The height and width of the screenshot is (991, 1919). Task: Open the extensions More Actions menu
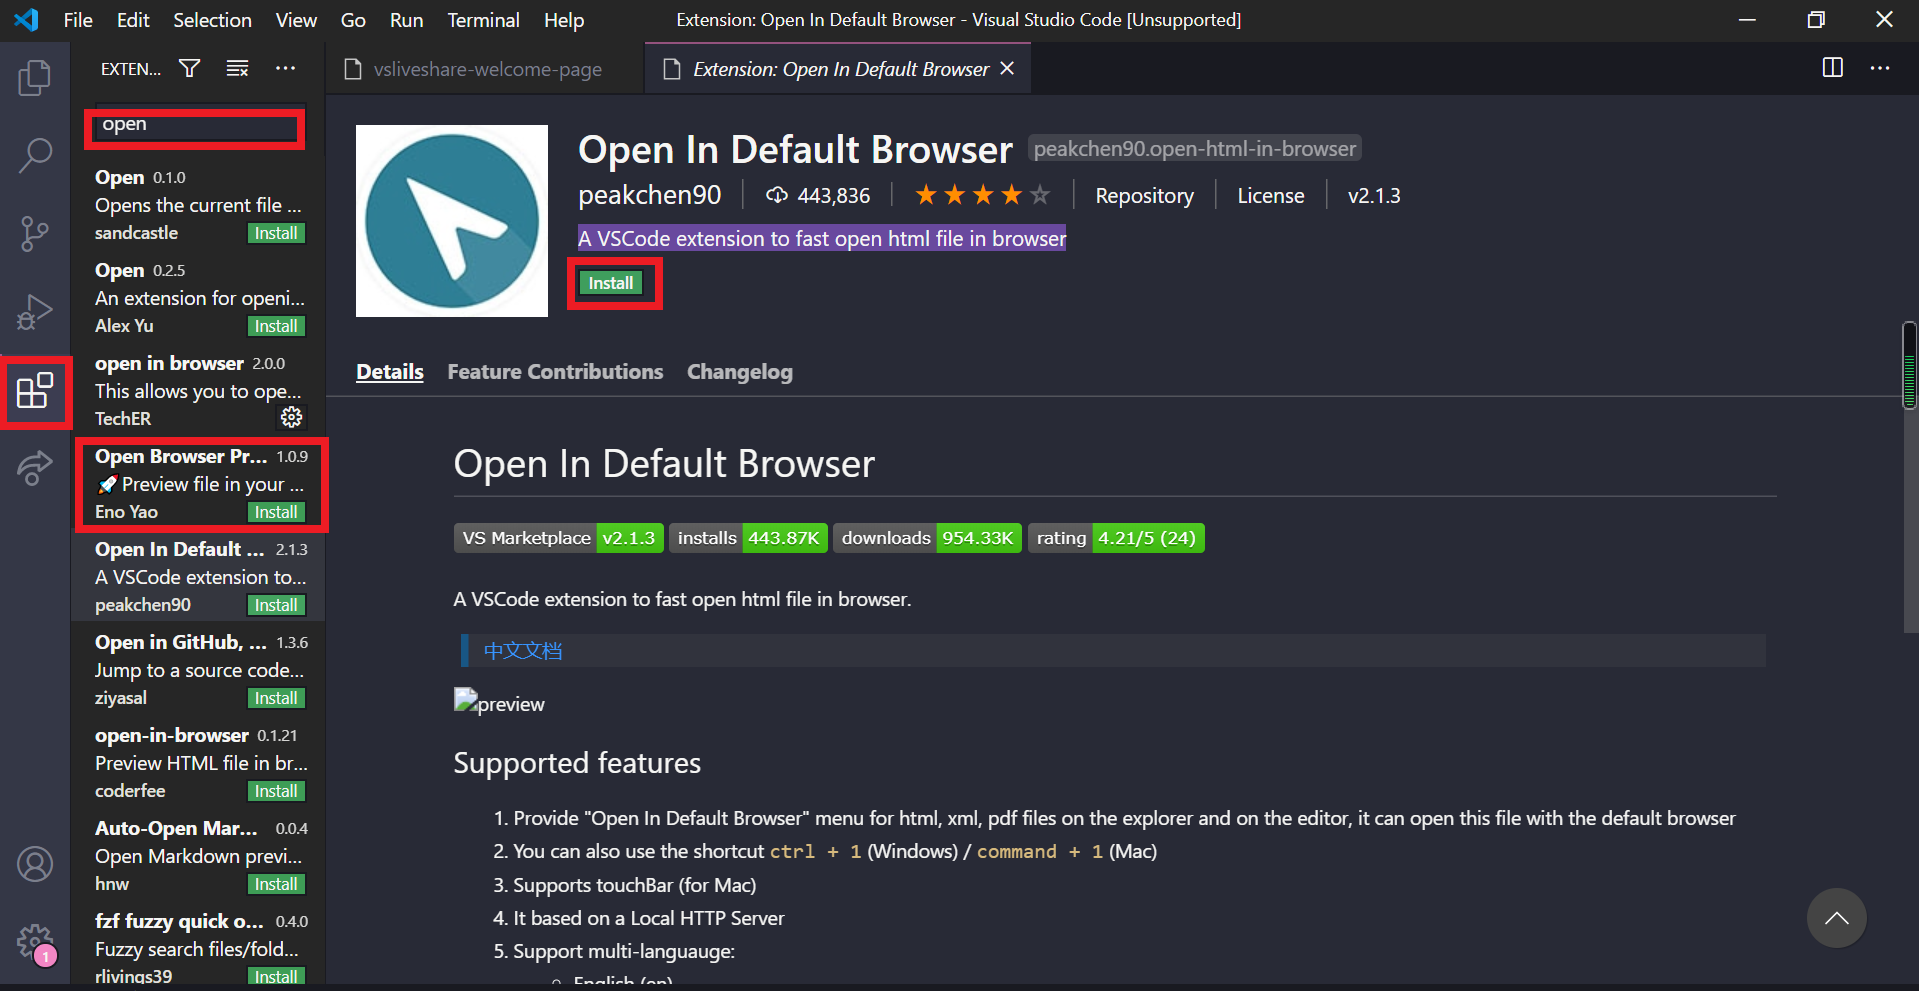285,68
